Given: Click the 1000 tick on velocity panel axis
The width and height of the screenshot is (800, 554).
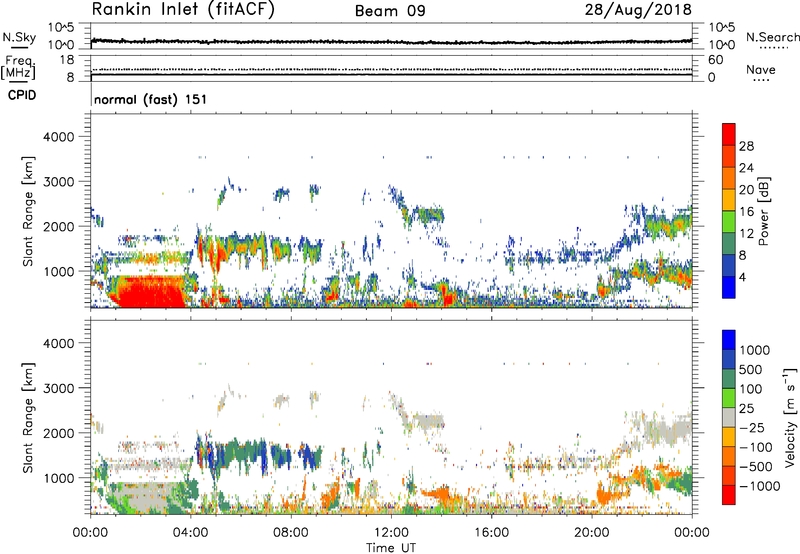Looking at the screenshot, I should [x=58, y=478].
